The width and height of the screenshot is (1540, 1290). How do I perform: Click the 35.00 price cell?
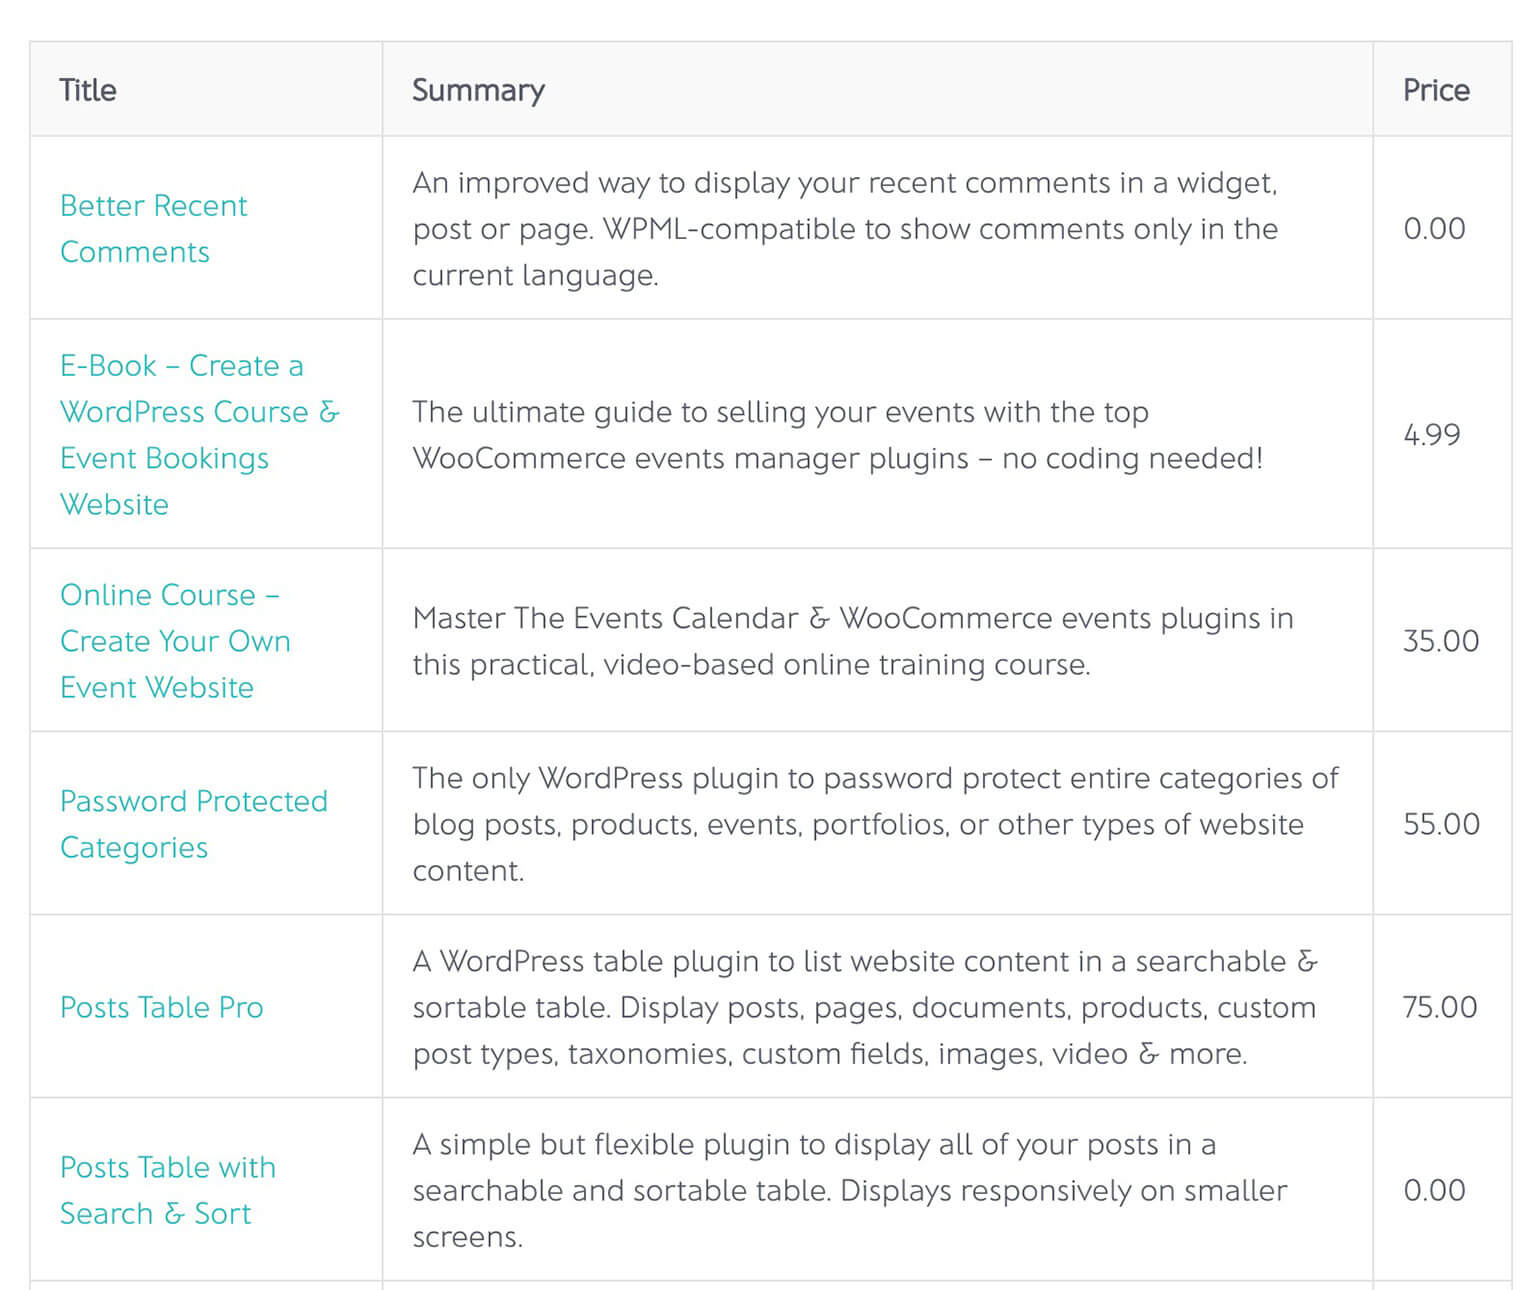1440,641
